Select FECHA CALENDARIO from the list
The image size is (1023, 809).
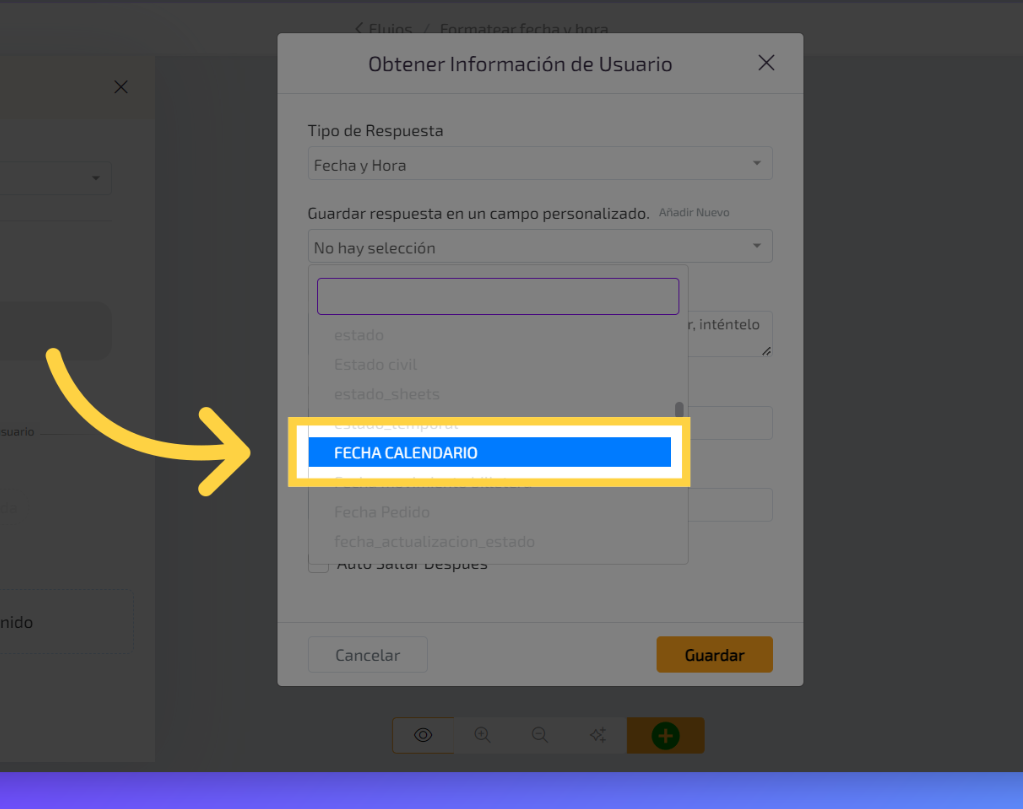(x=489, y=453)
